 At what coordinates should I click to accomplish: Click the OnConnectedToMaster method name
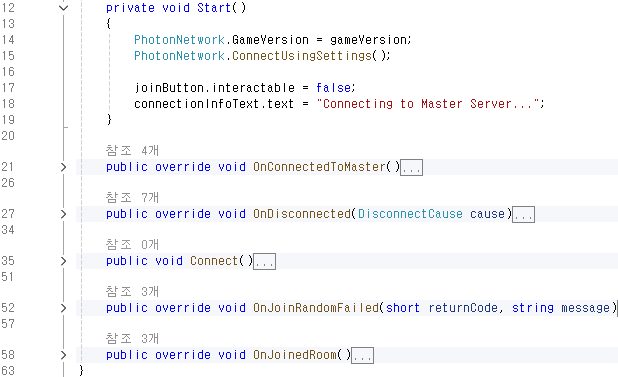(319, 167)
